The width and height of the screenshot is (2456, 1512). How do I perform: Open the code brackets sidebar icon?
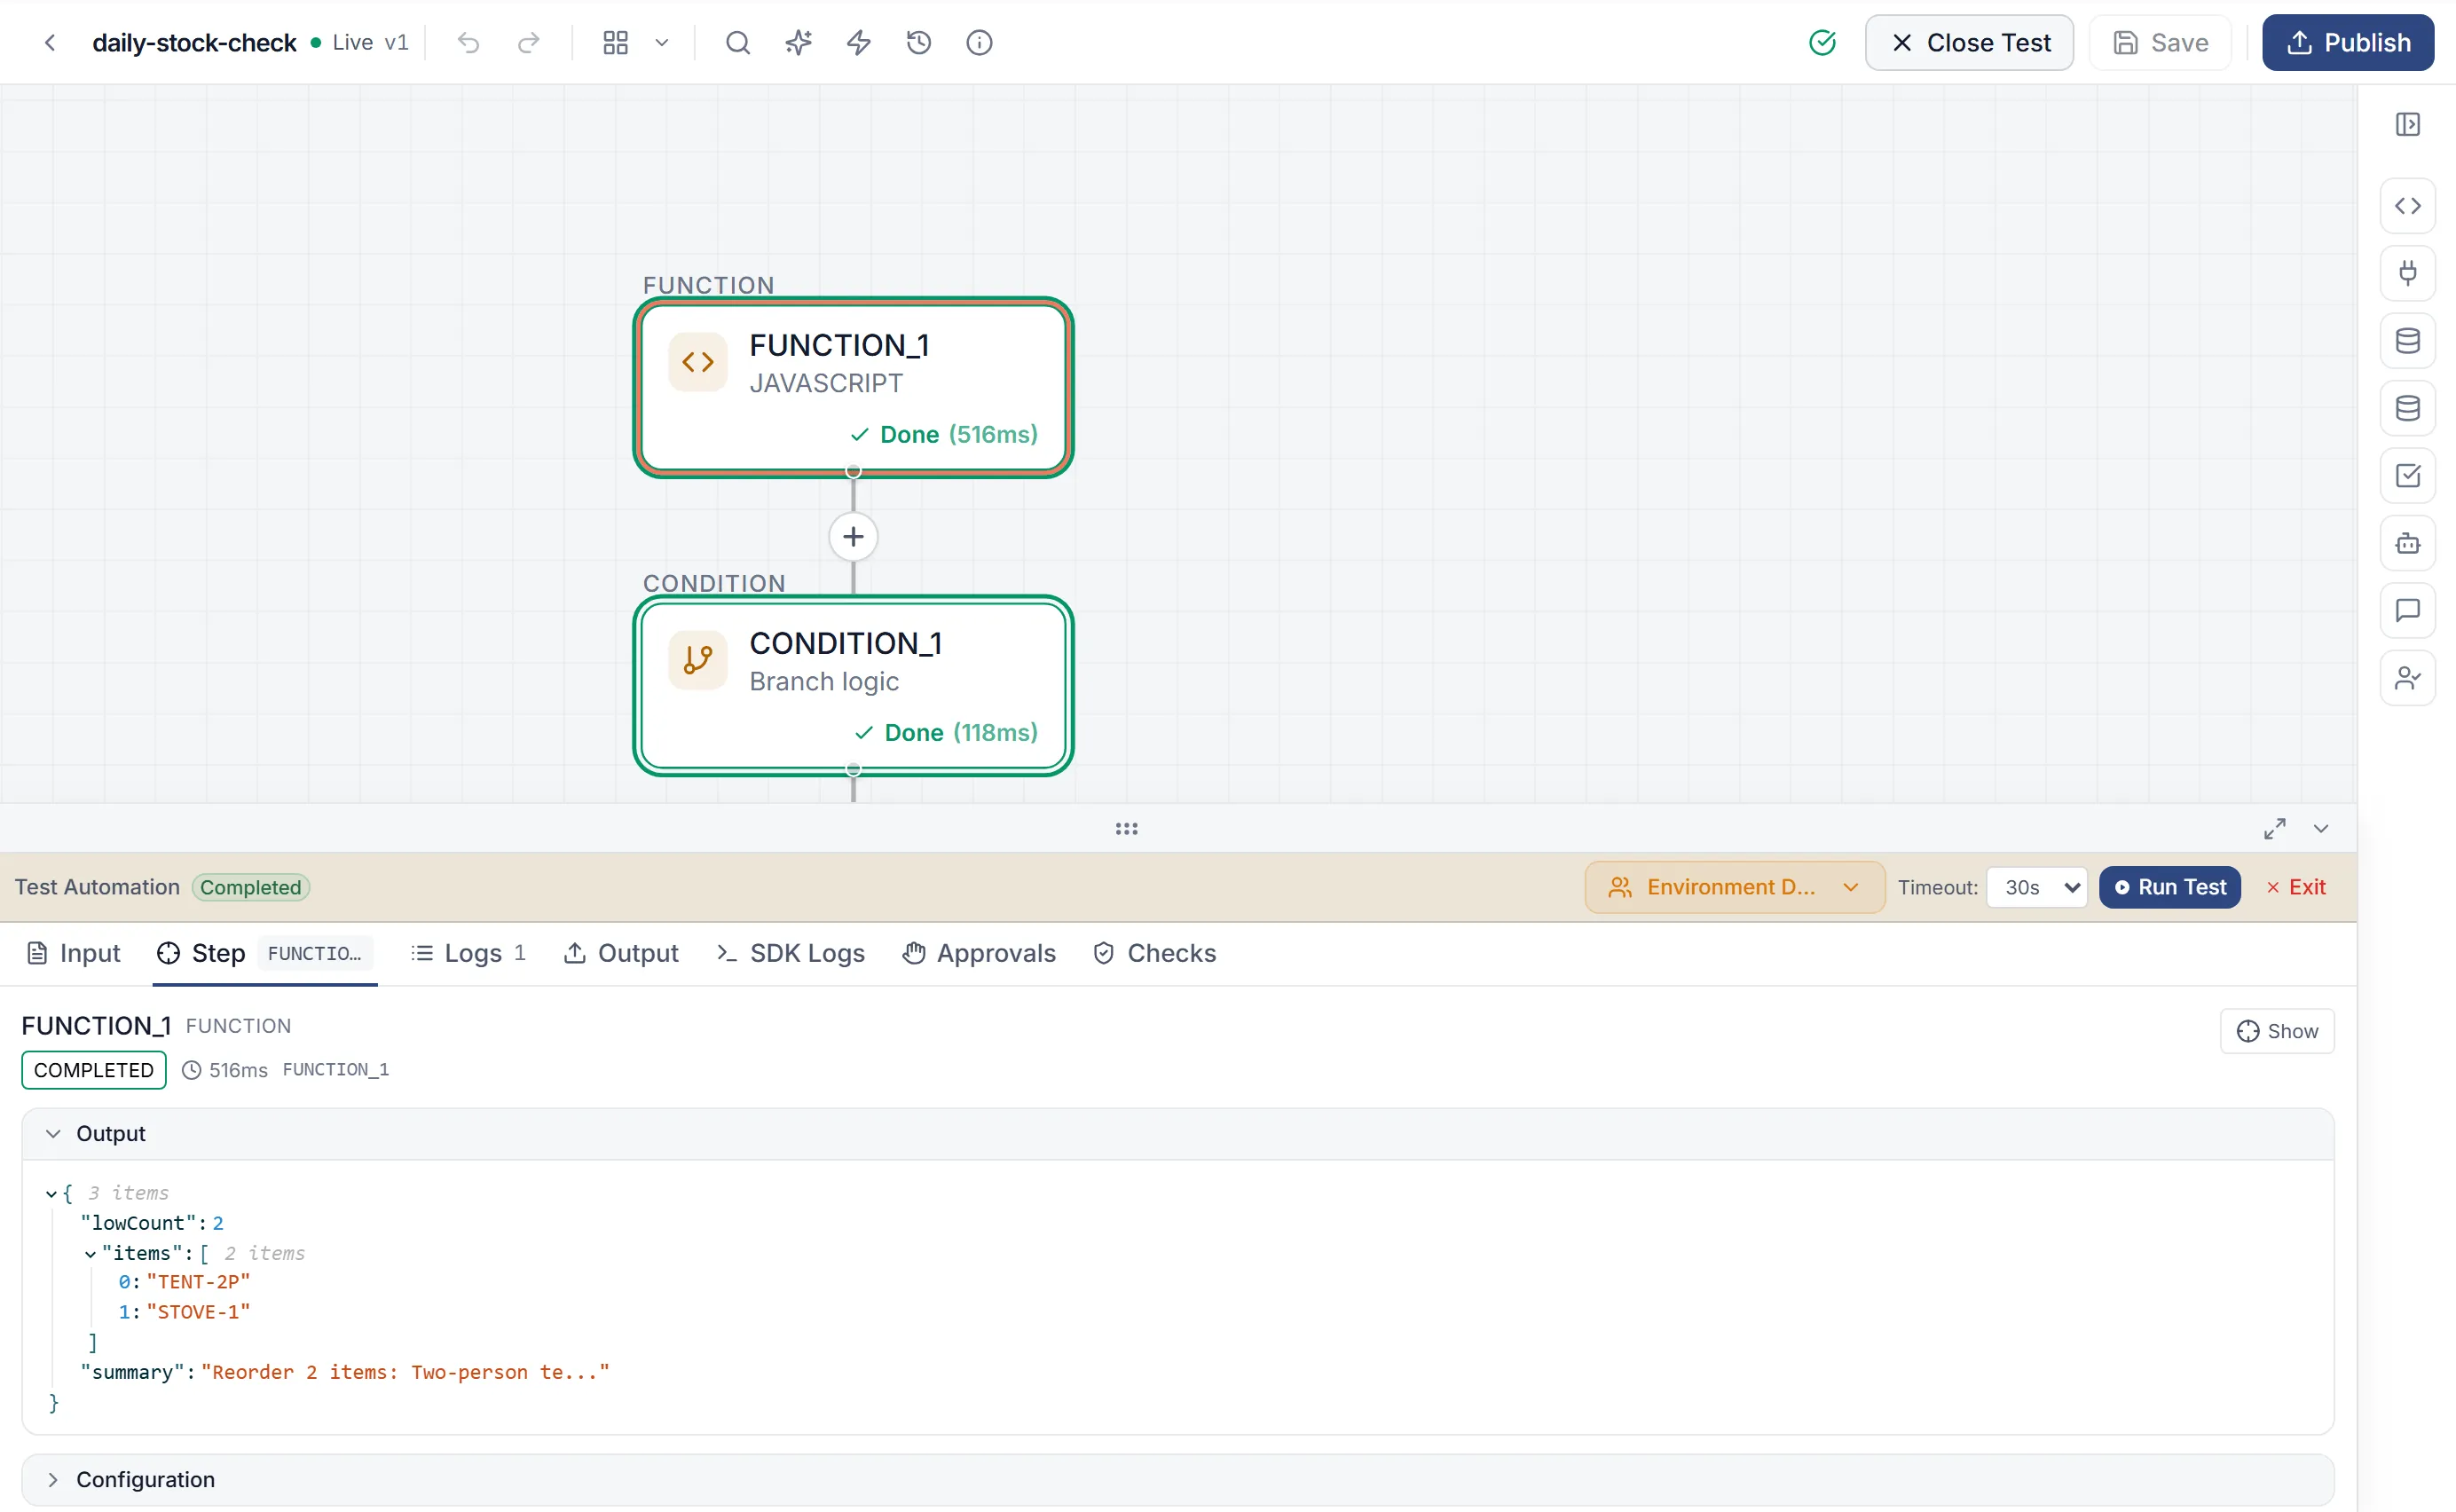2407,206
